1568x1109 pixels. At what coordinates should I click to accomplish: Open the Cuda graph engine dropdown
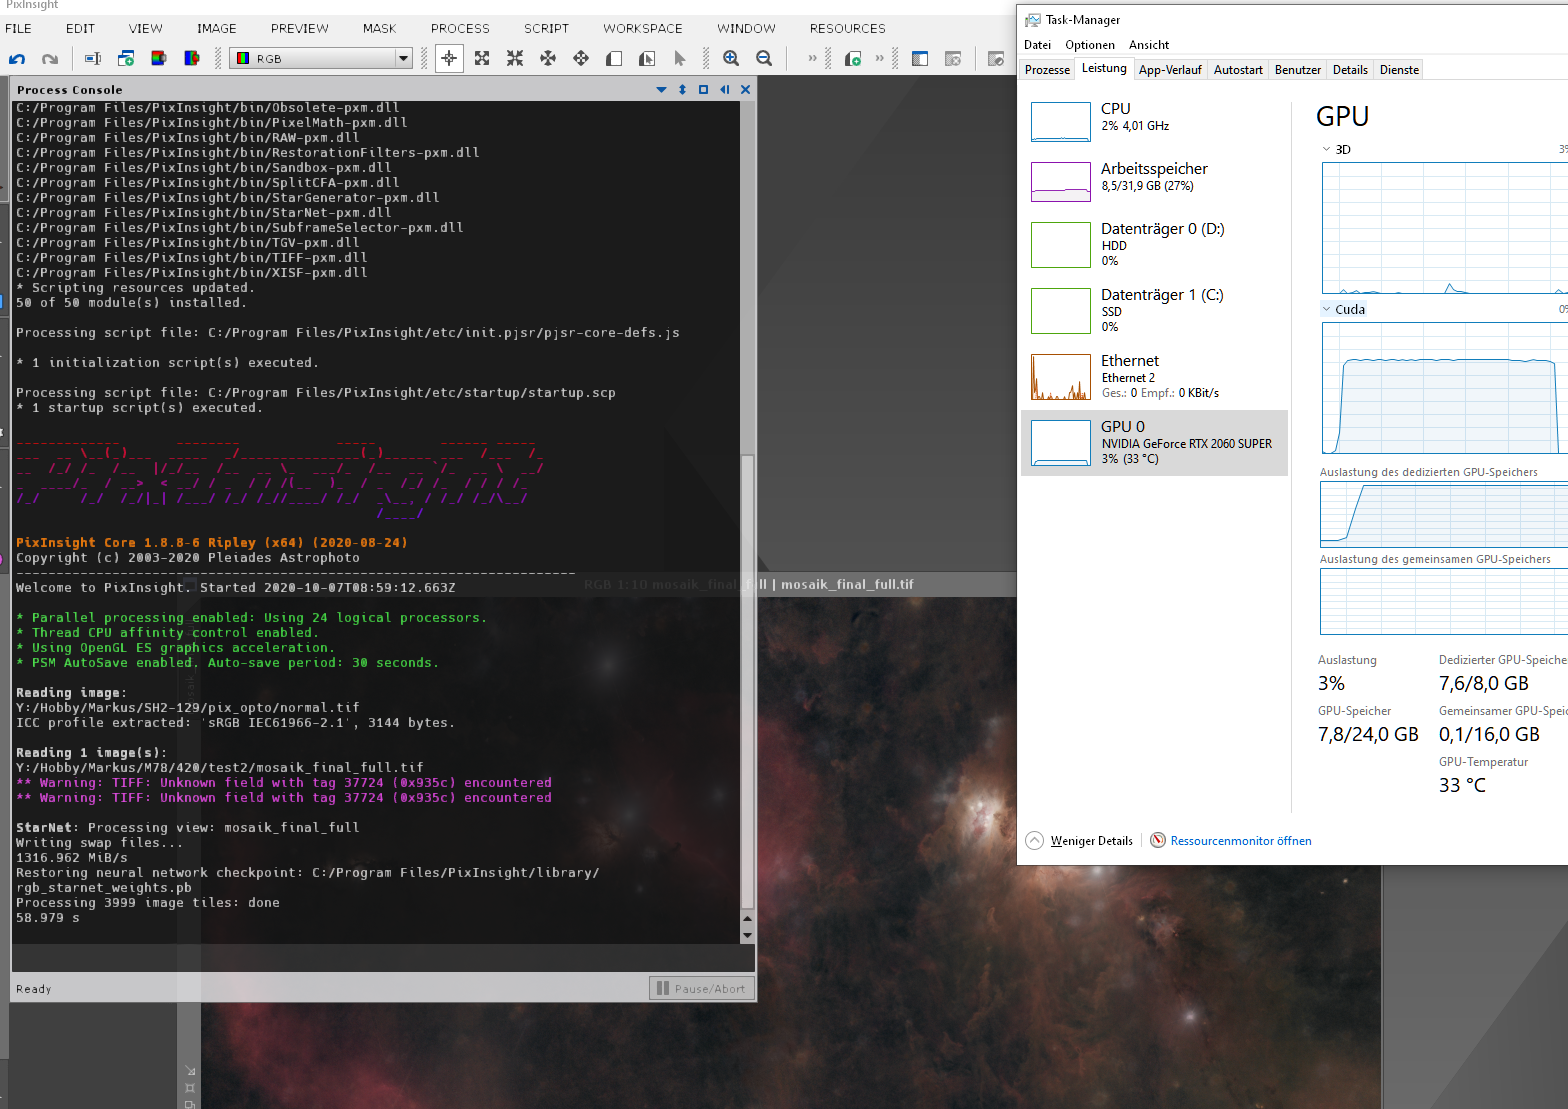point(1343,309)
